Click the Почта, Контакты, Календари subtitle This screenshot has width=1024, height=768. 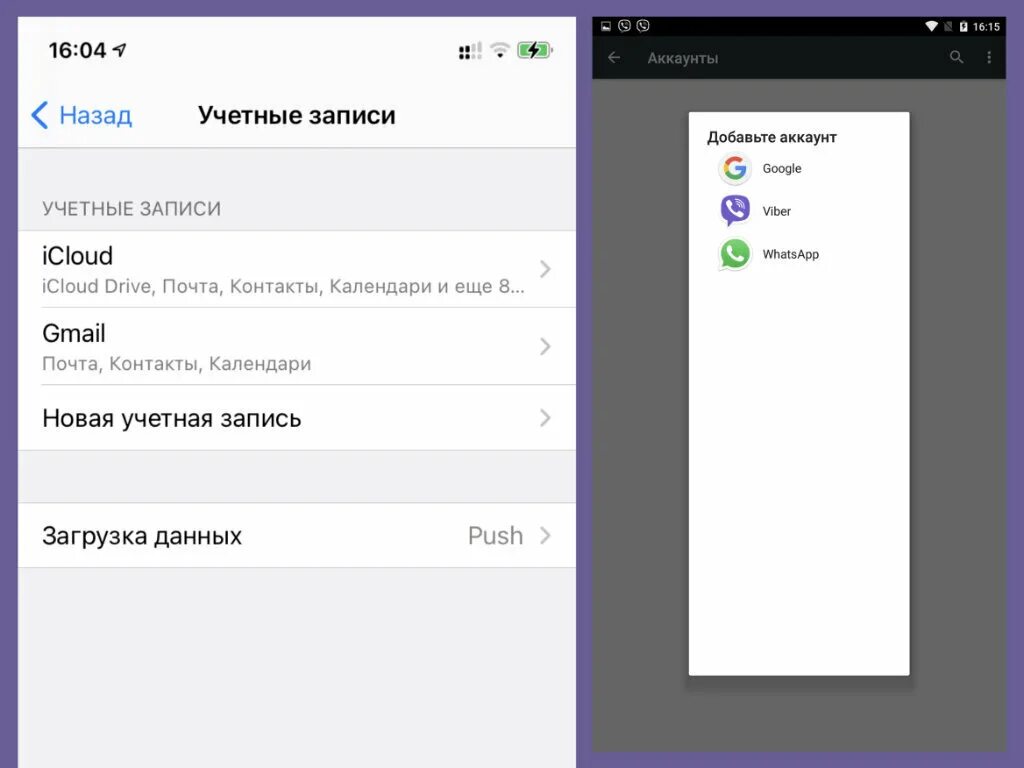pos(176,364)
